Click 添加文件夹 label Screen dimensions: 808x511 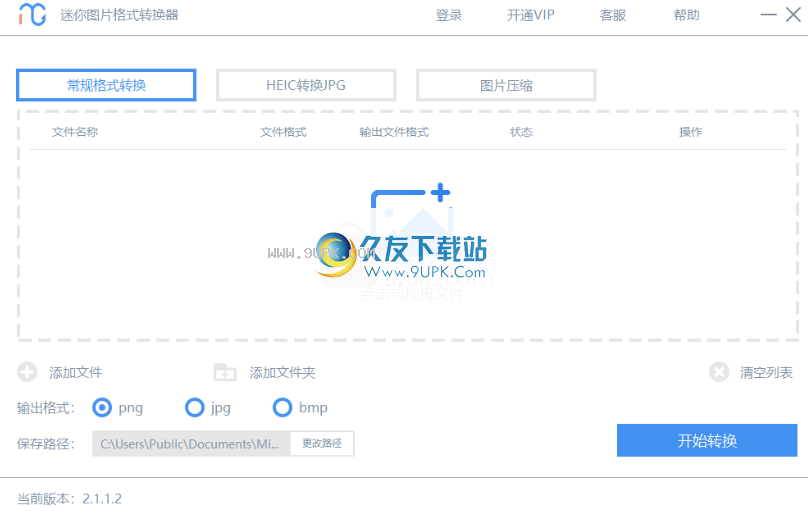282,372
